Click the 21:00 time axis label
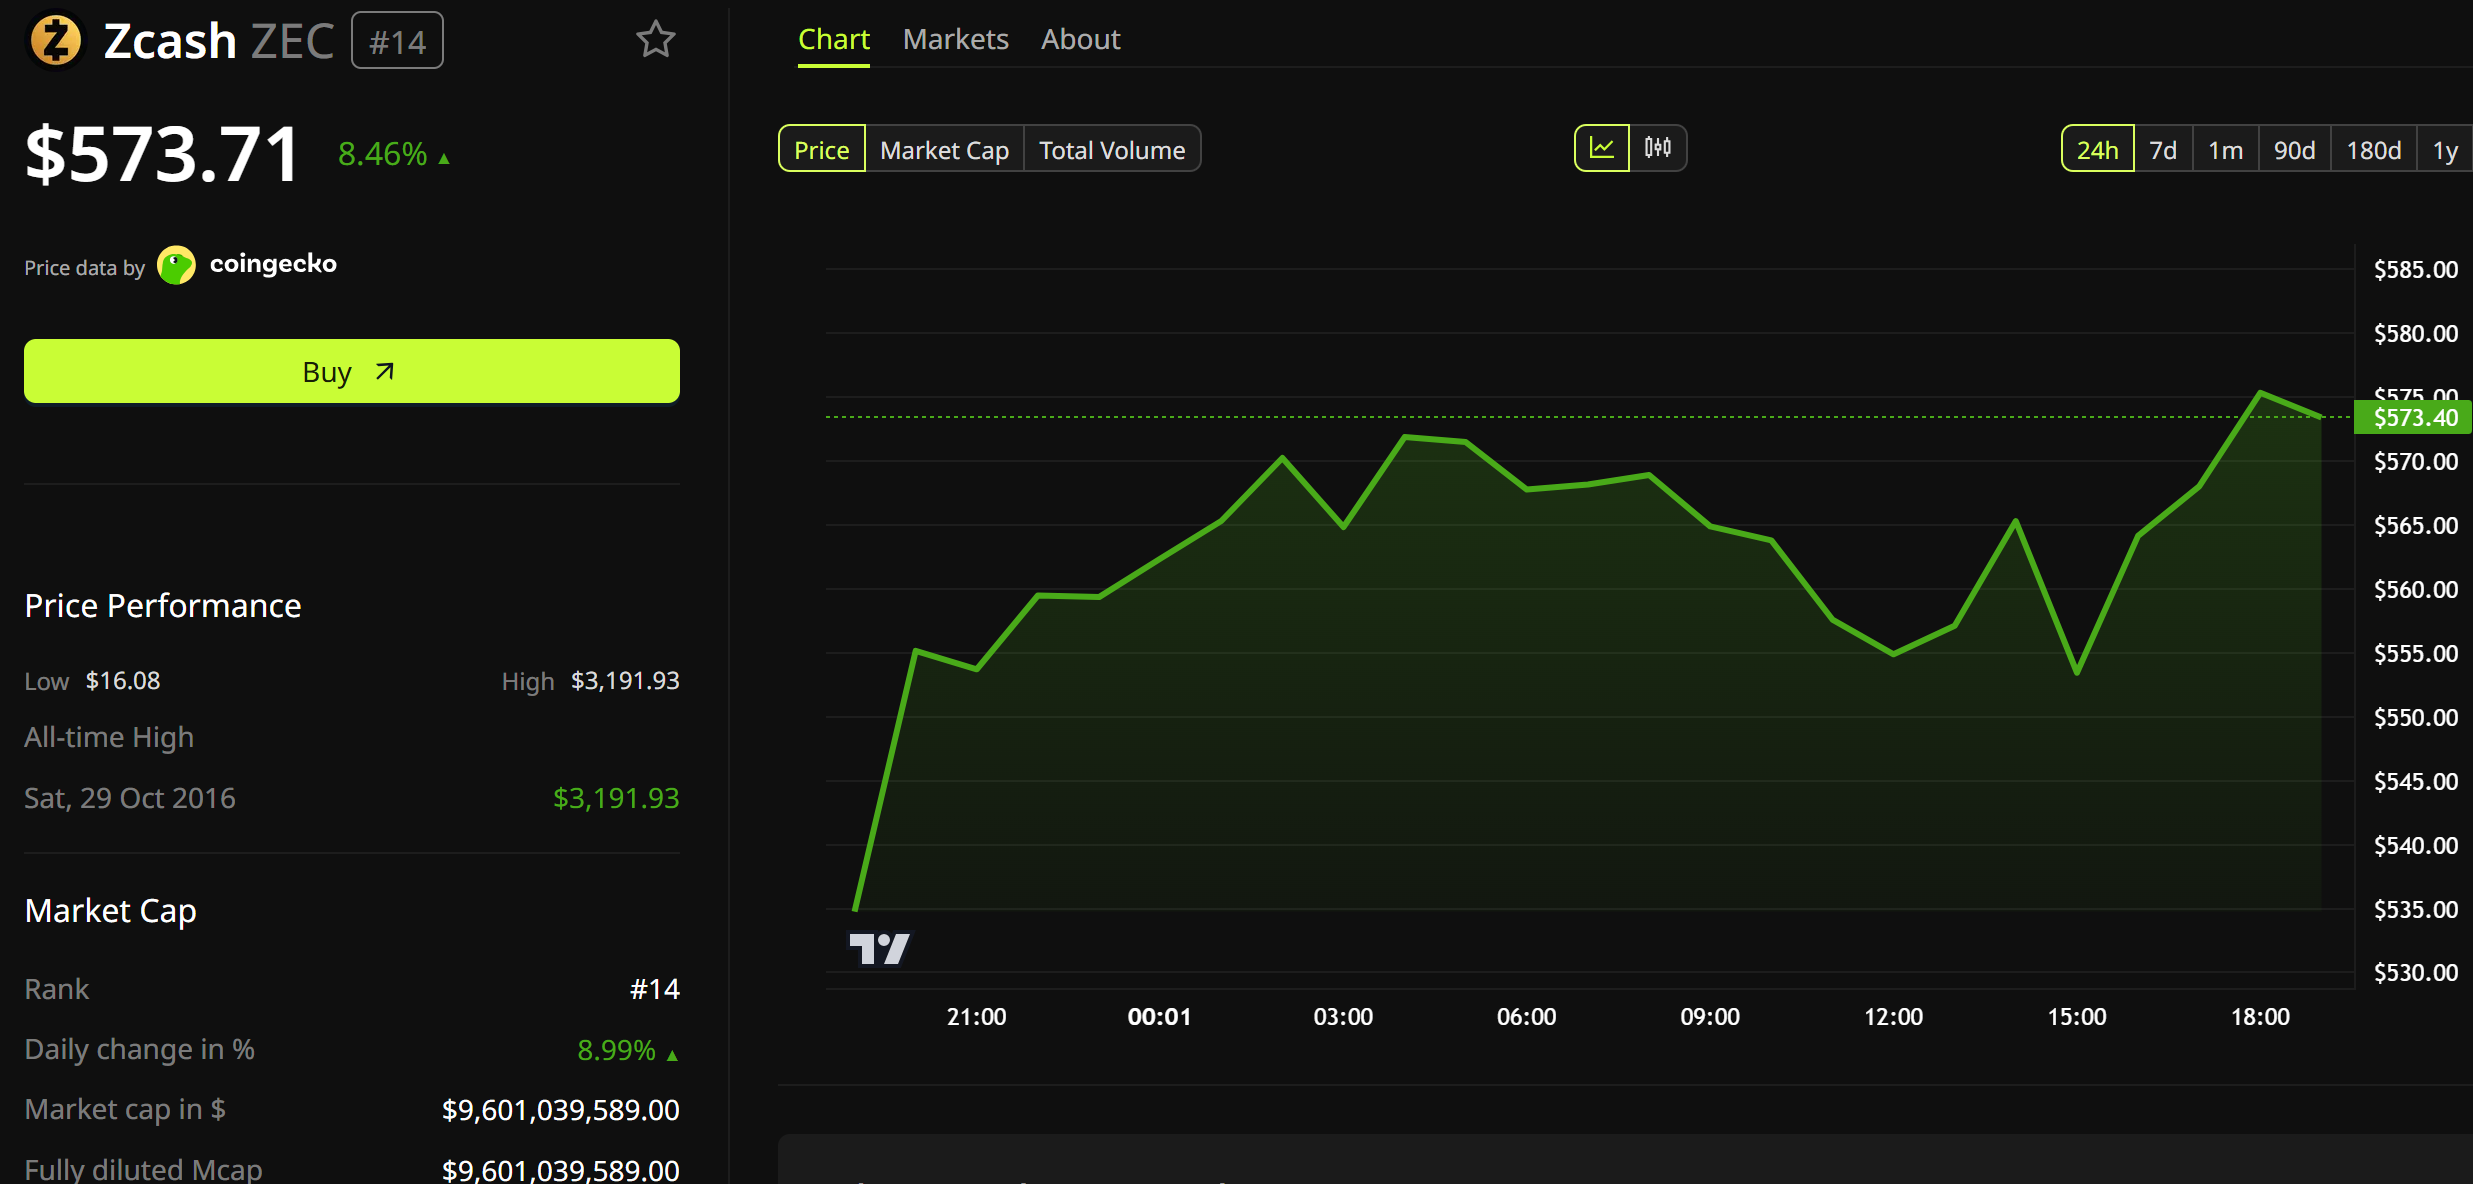The width and height of the screenshot is (2473, 1184). coord(976,1017)
